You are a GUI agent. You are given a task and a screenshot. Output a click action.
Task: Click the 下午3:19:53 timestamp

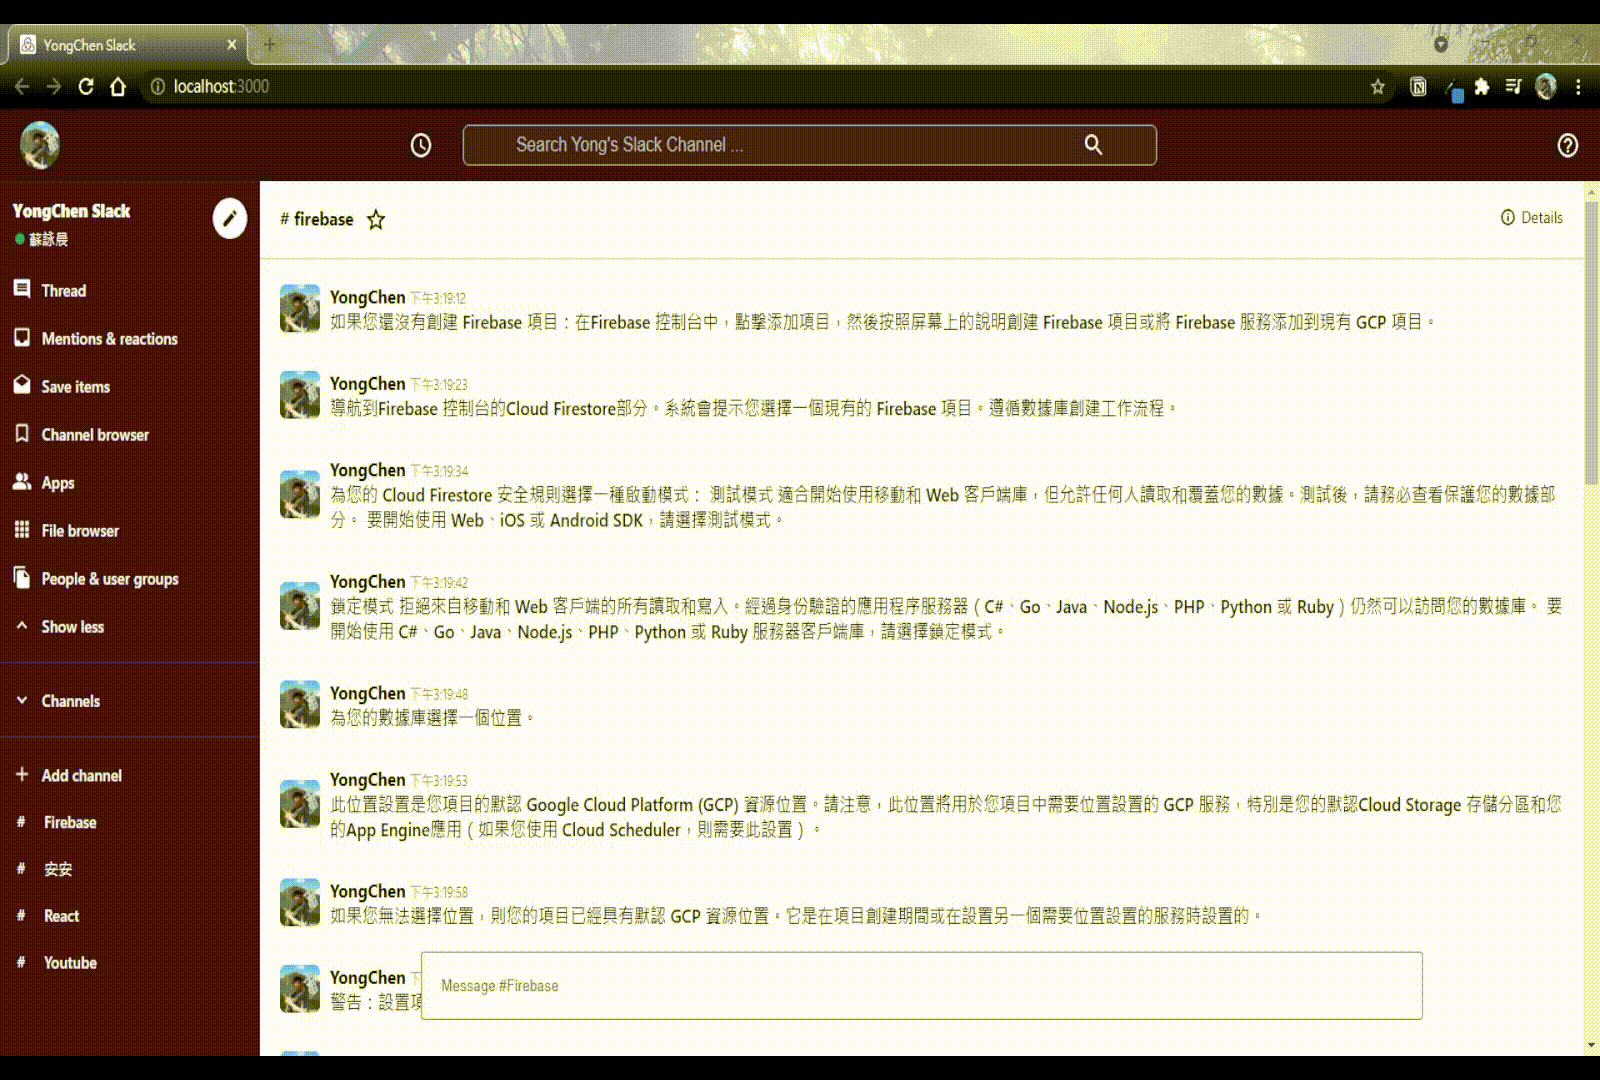(439, 781)
